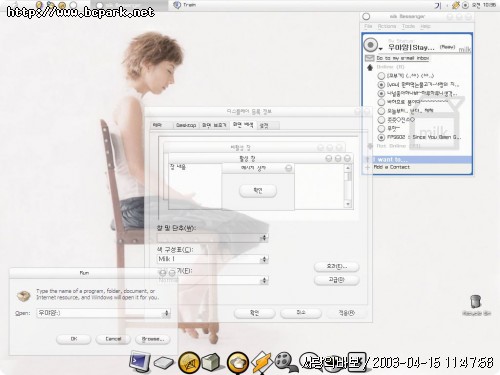
Task: Open the Messenger File menu
Action: (x=368, y=26)
